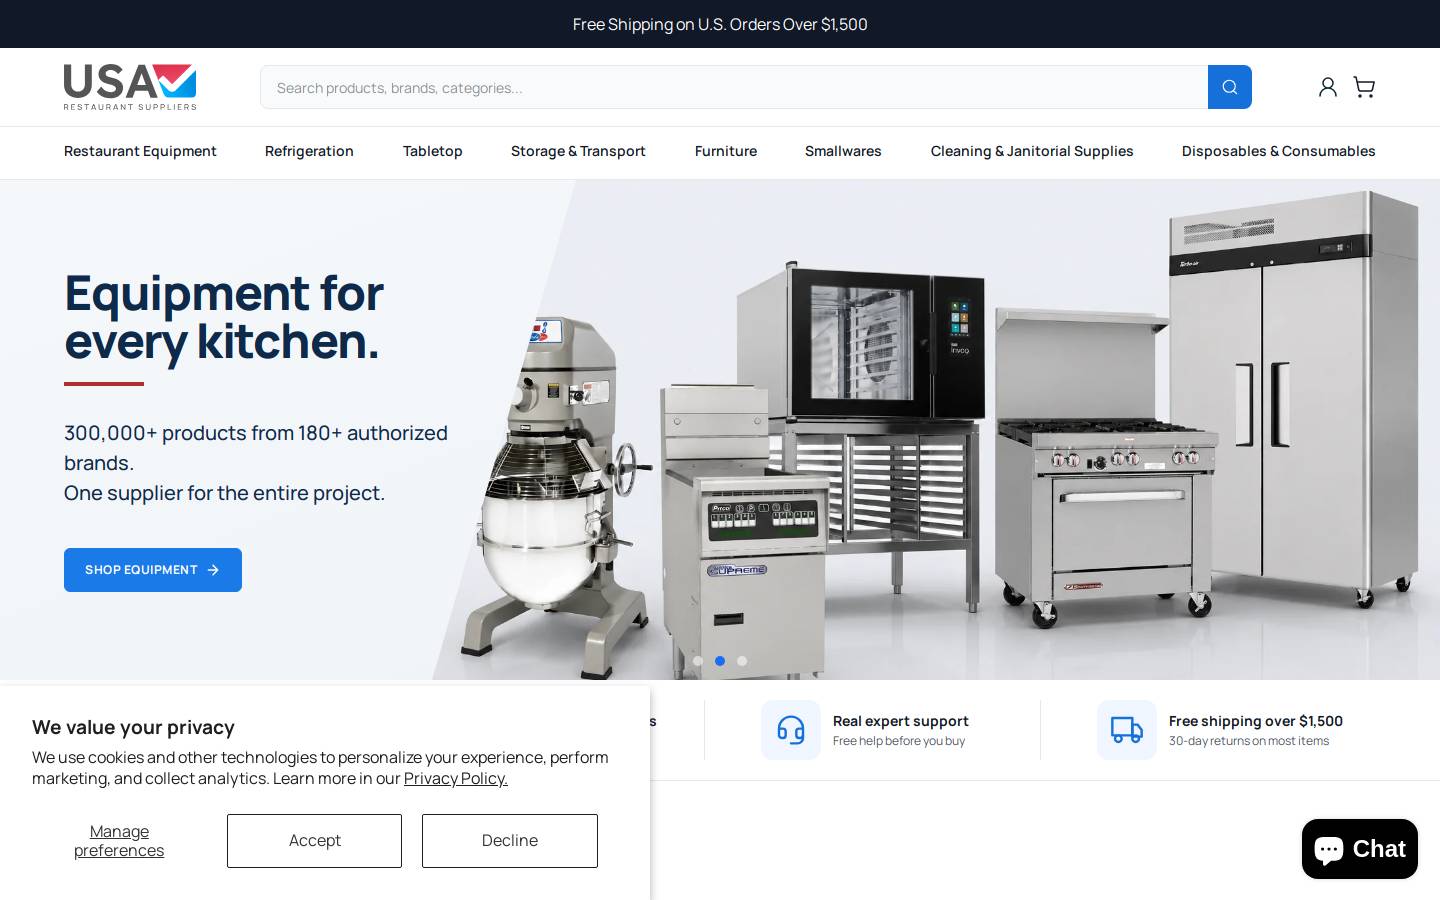Open Disposables & Consumables menu
Screen dimensions: 1440x900
click(x=1278, y=151)
